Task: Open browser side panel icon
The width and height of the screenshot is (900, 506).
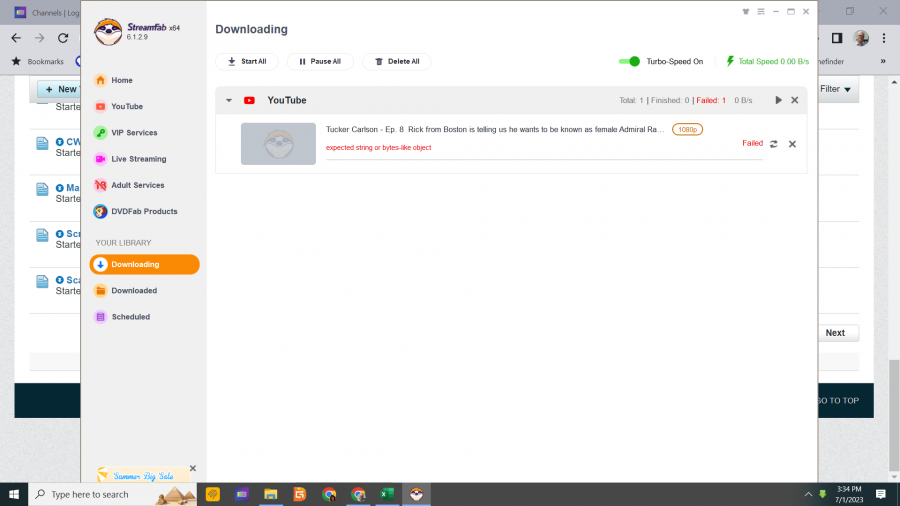Action: [837, 38]
